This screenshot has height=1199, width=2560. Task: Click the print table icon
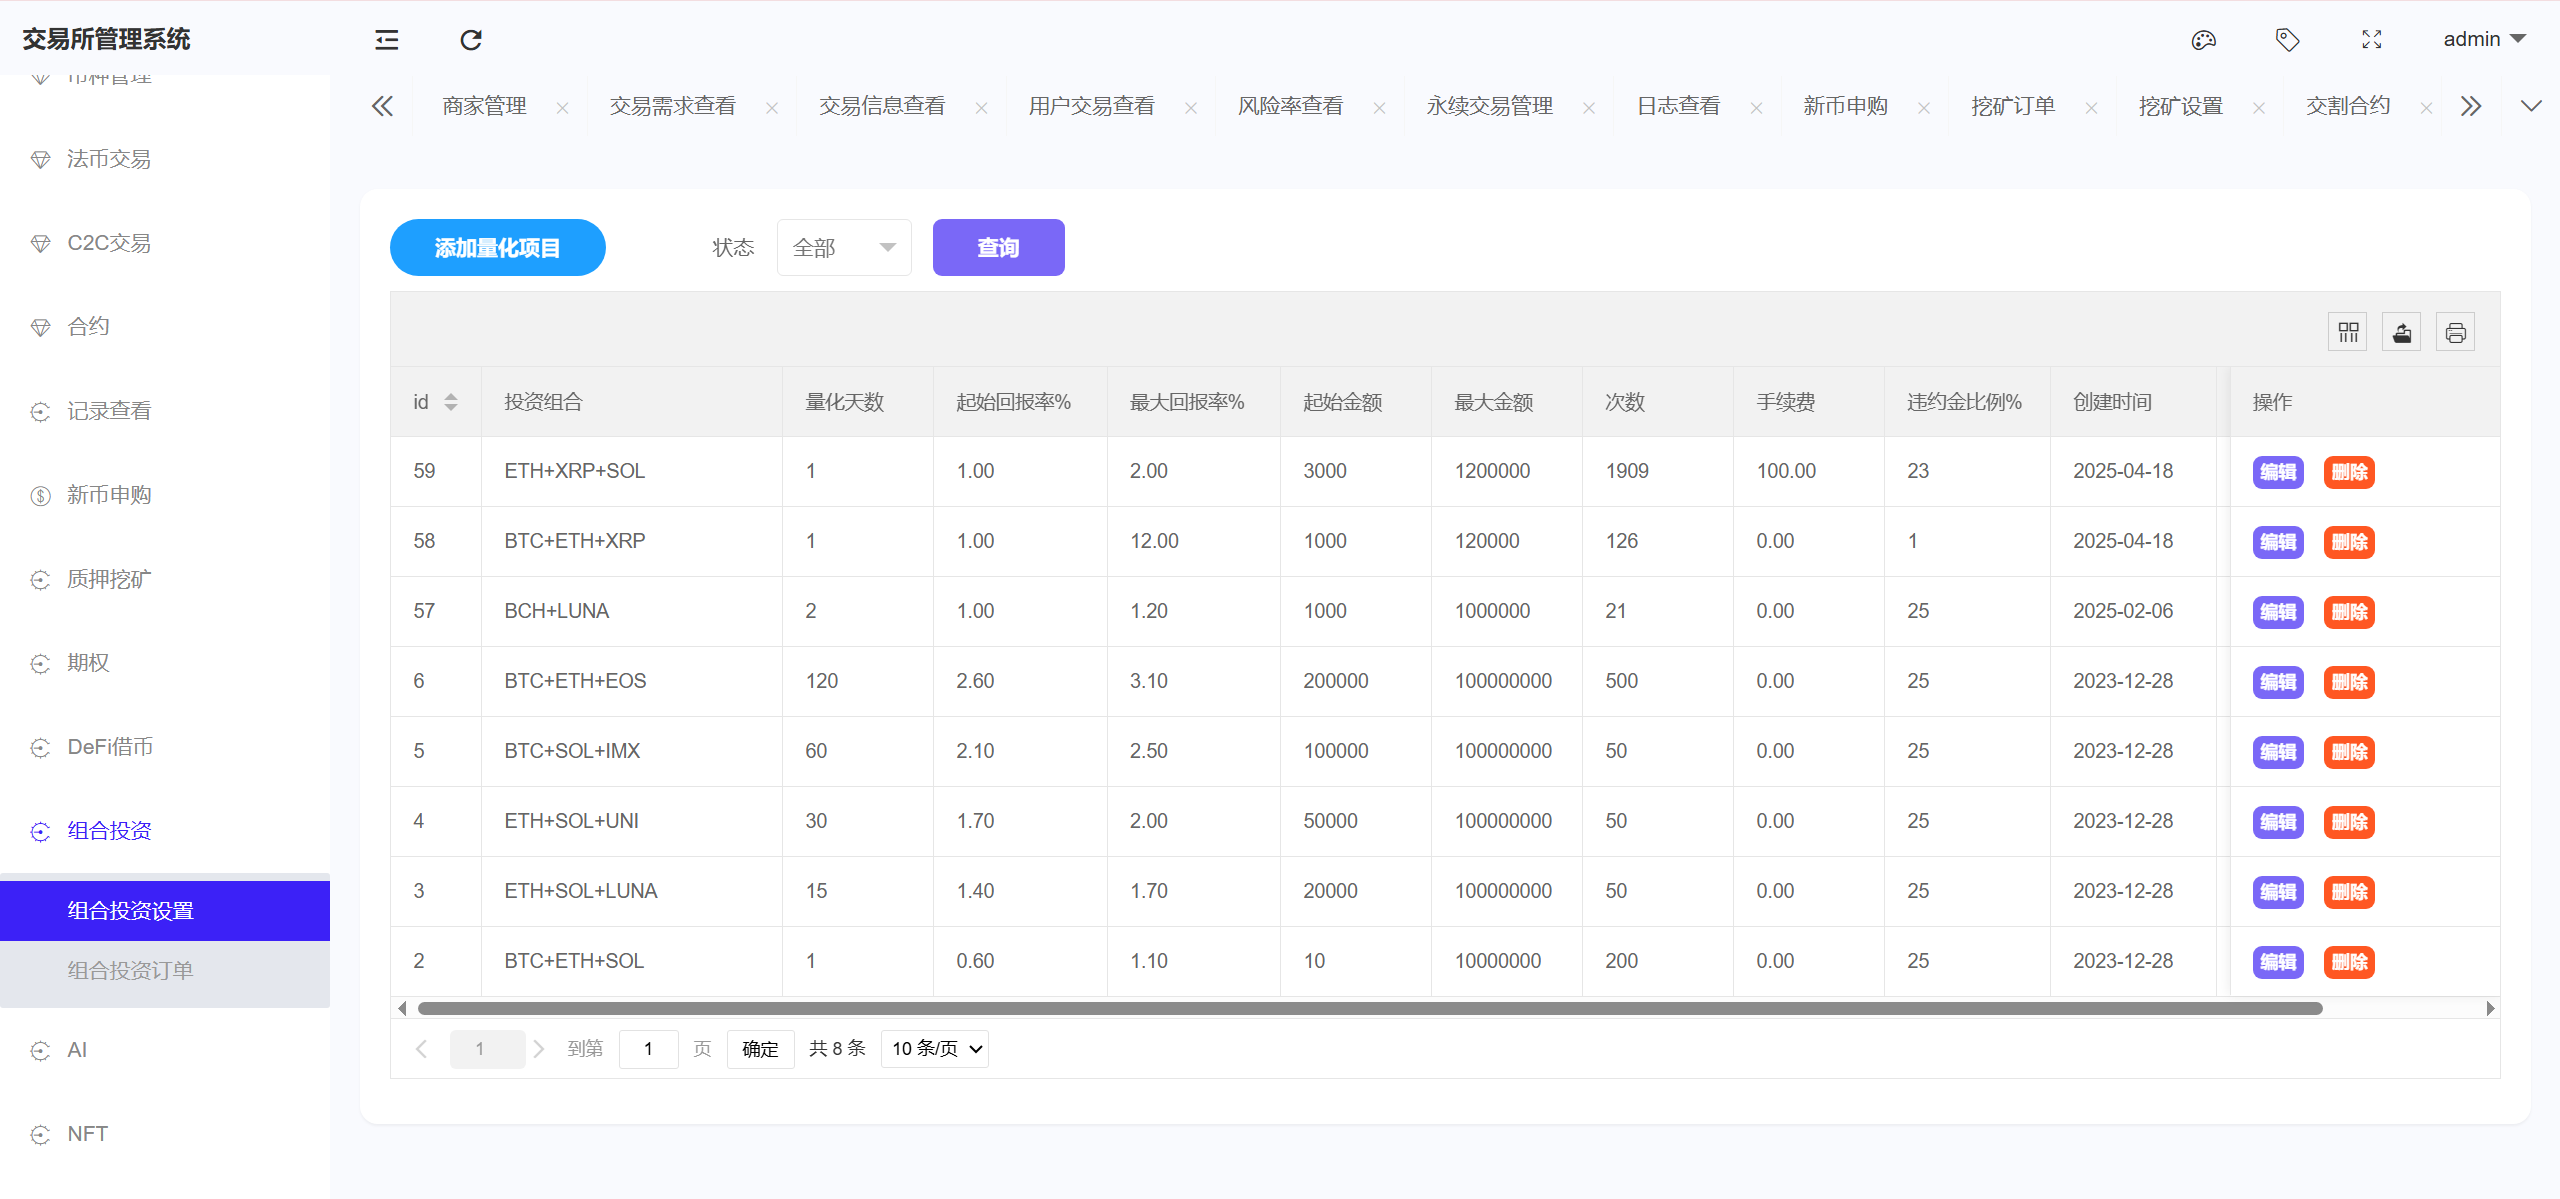[2455, 333]
